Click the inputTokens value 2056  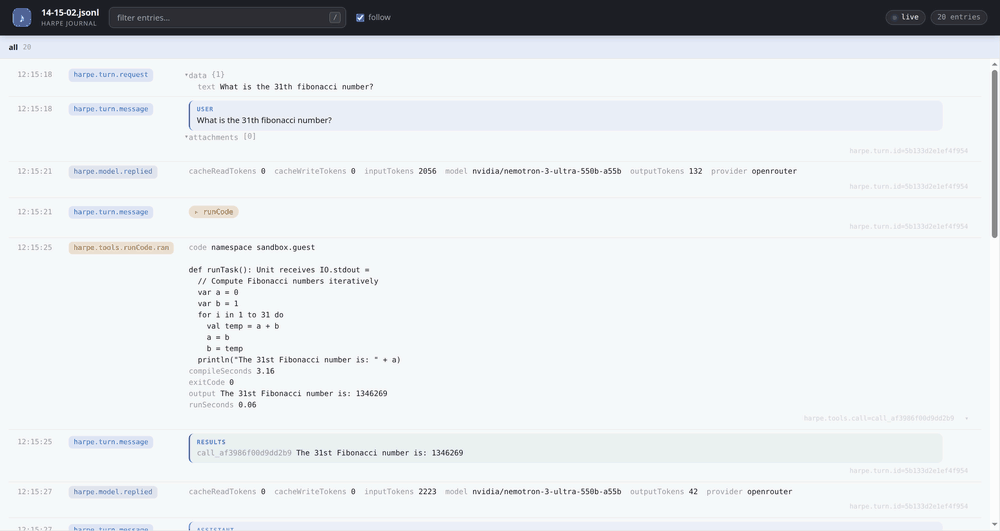[x=427, y=171]
